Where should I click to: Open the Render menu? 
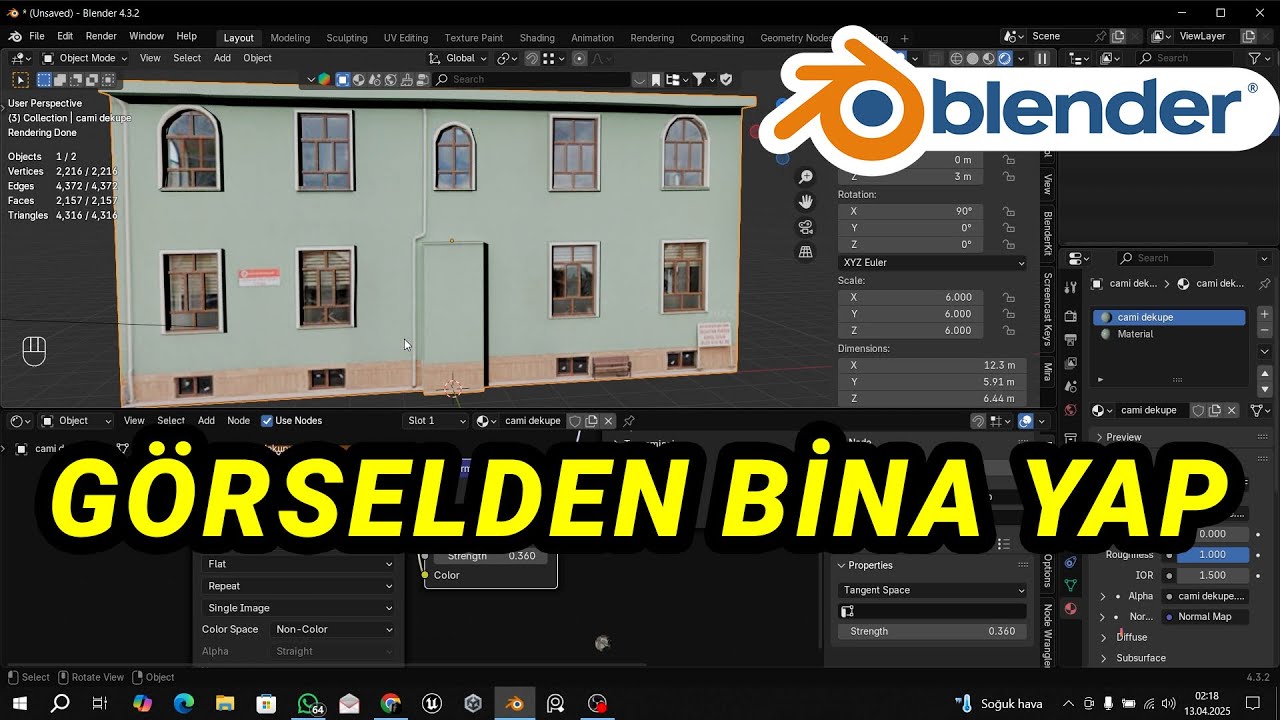(101, 36)
